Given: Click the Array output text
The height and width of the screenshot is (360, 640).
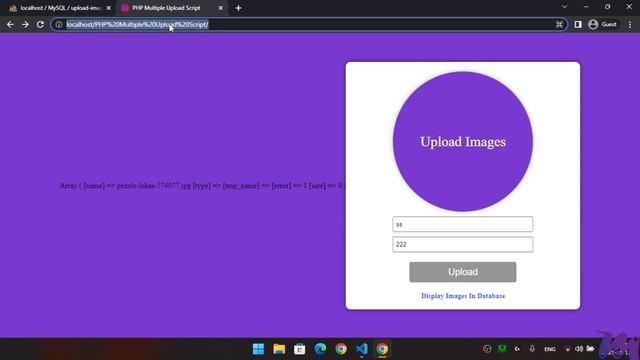Looking at the screenshot, I should point(202,186).
